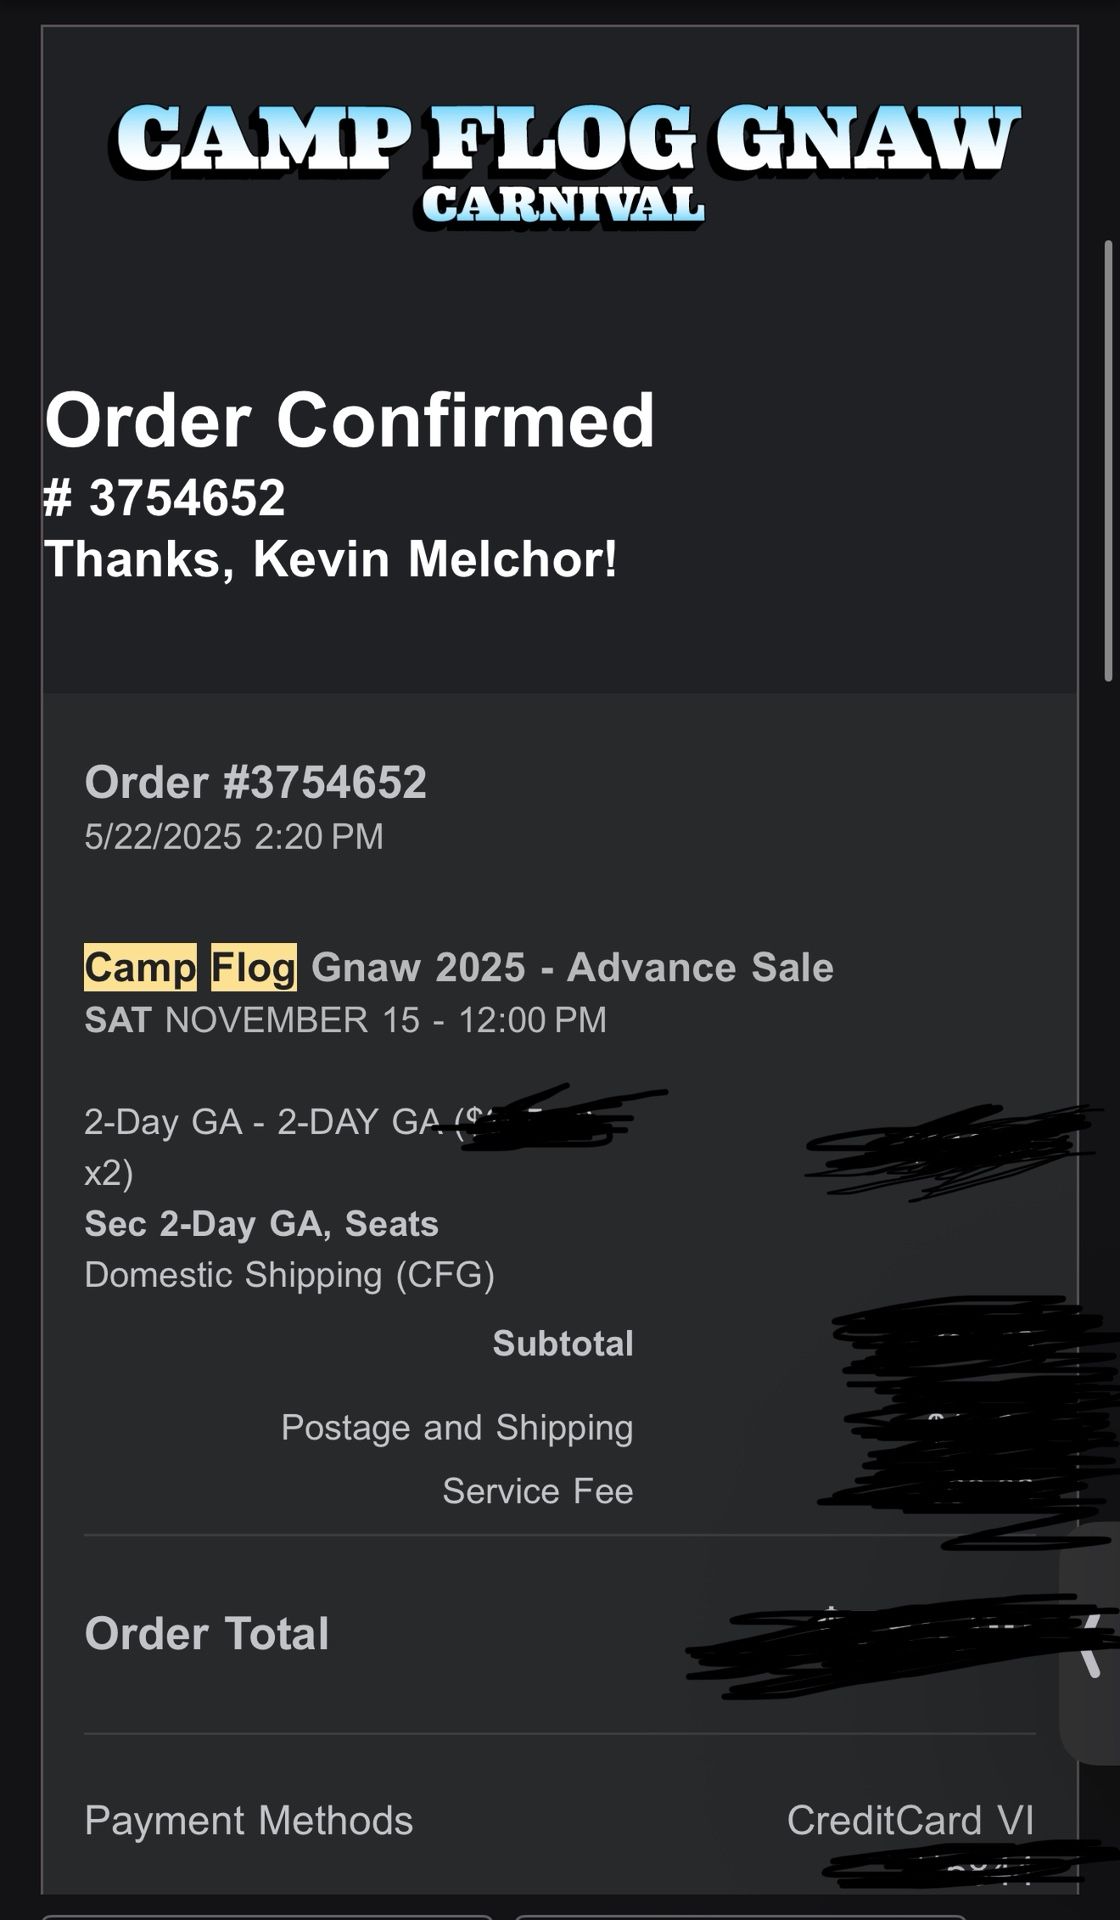Screen dimensions: 1120x1920
Task: Click the Service Fee label
Action: [538, 1490]
